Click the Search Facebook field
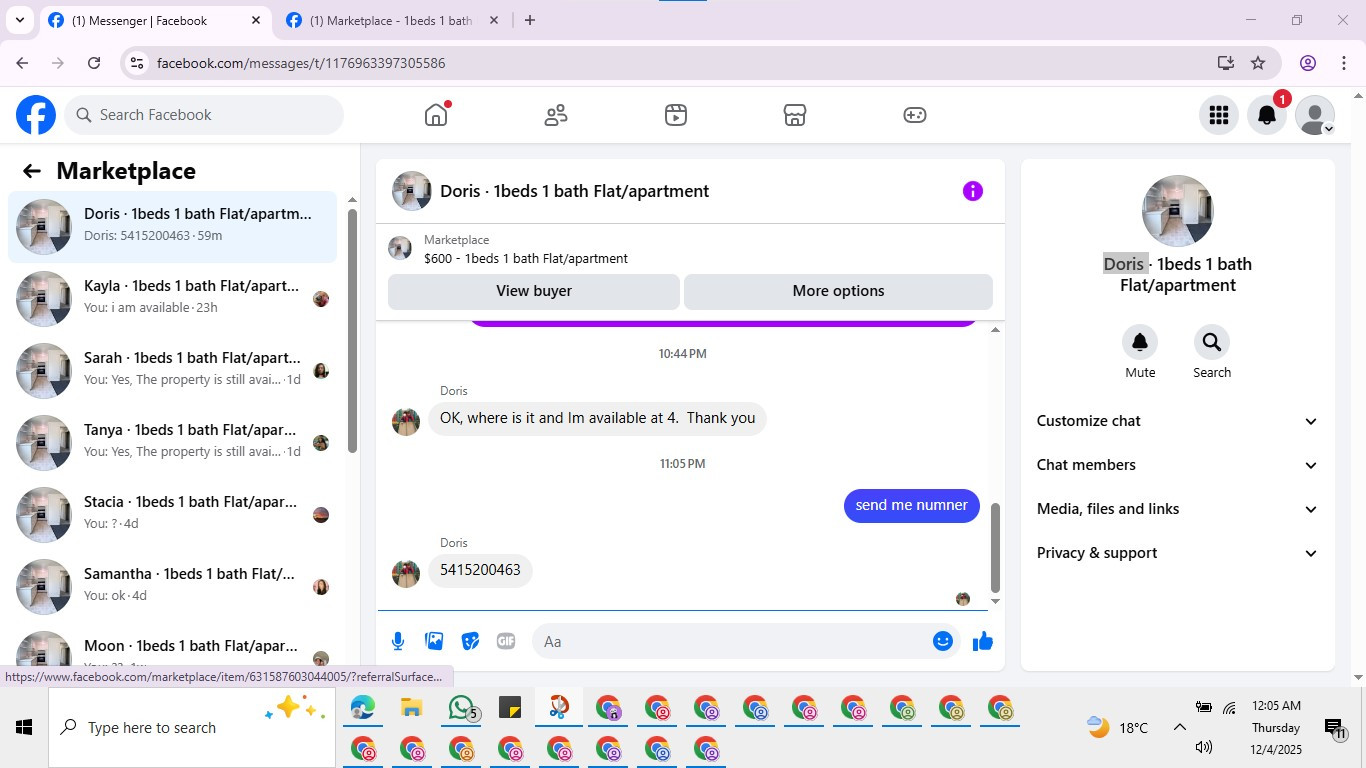 coord(204,115)
